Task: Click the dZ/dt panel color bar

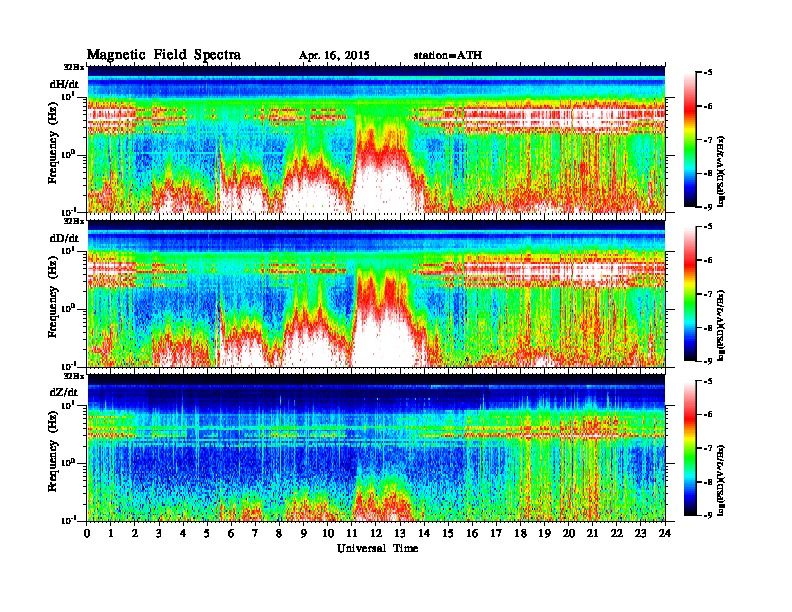Action: [689, 448]
